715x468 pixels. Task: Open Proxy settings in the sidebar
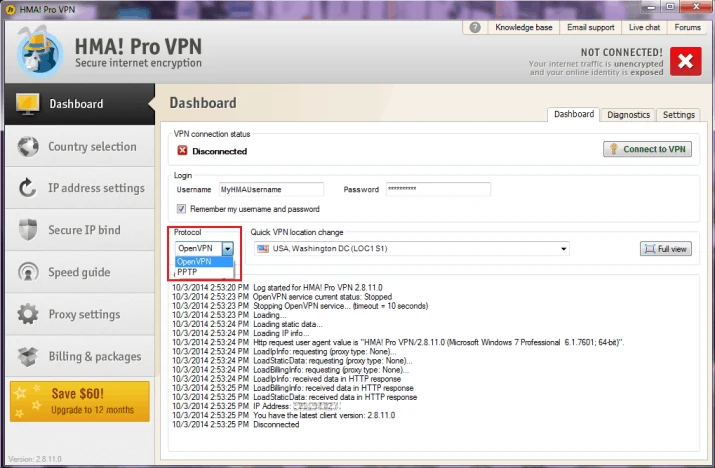(80, 314)
